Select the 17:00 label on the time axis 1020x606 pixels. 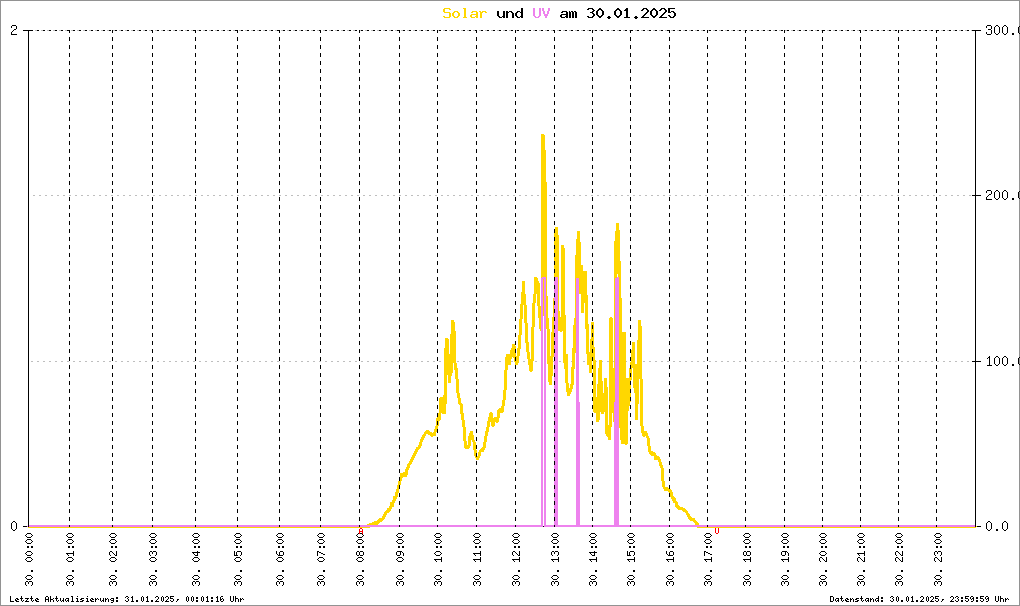point(707,560)
